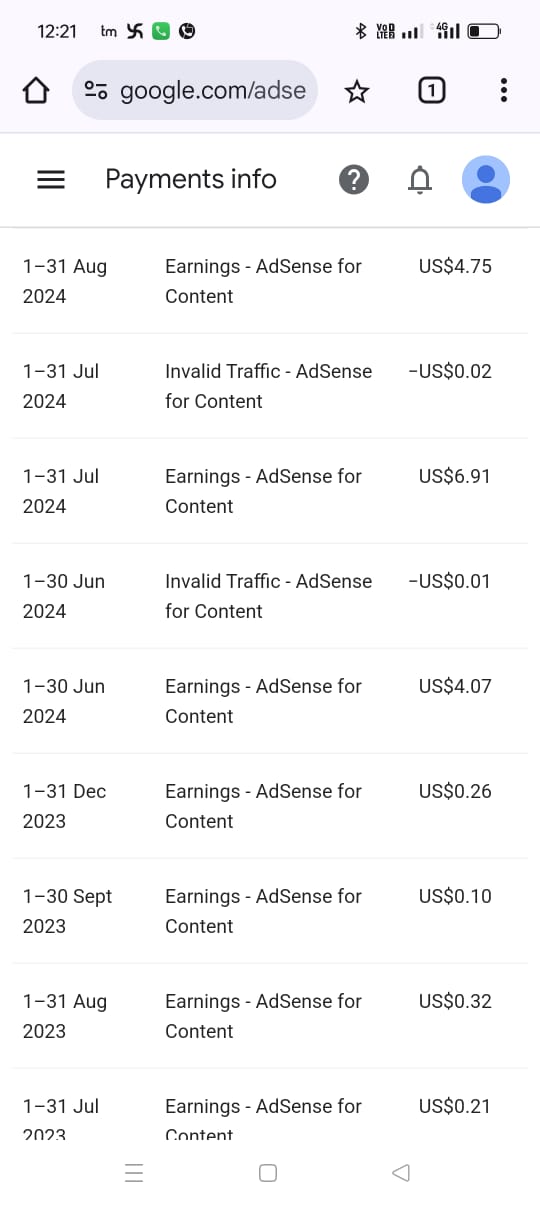Screen dimensions: 540x1206
Task: Select the 1–31 Aug 2024 earnings row
Action: [x=270, y=281]
